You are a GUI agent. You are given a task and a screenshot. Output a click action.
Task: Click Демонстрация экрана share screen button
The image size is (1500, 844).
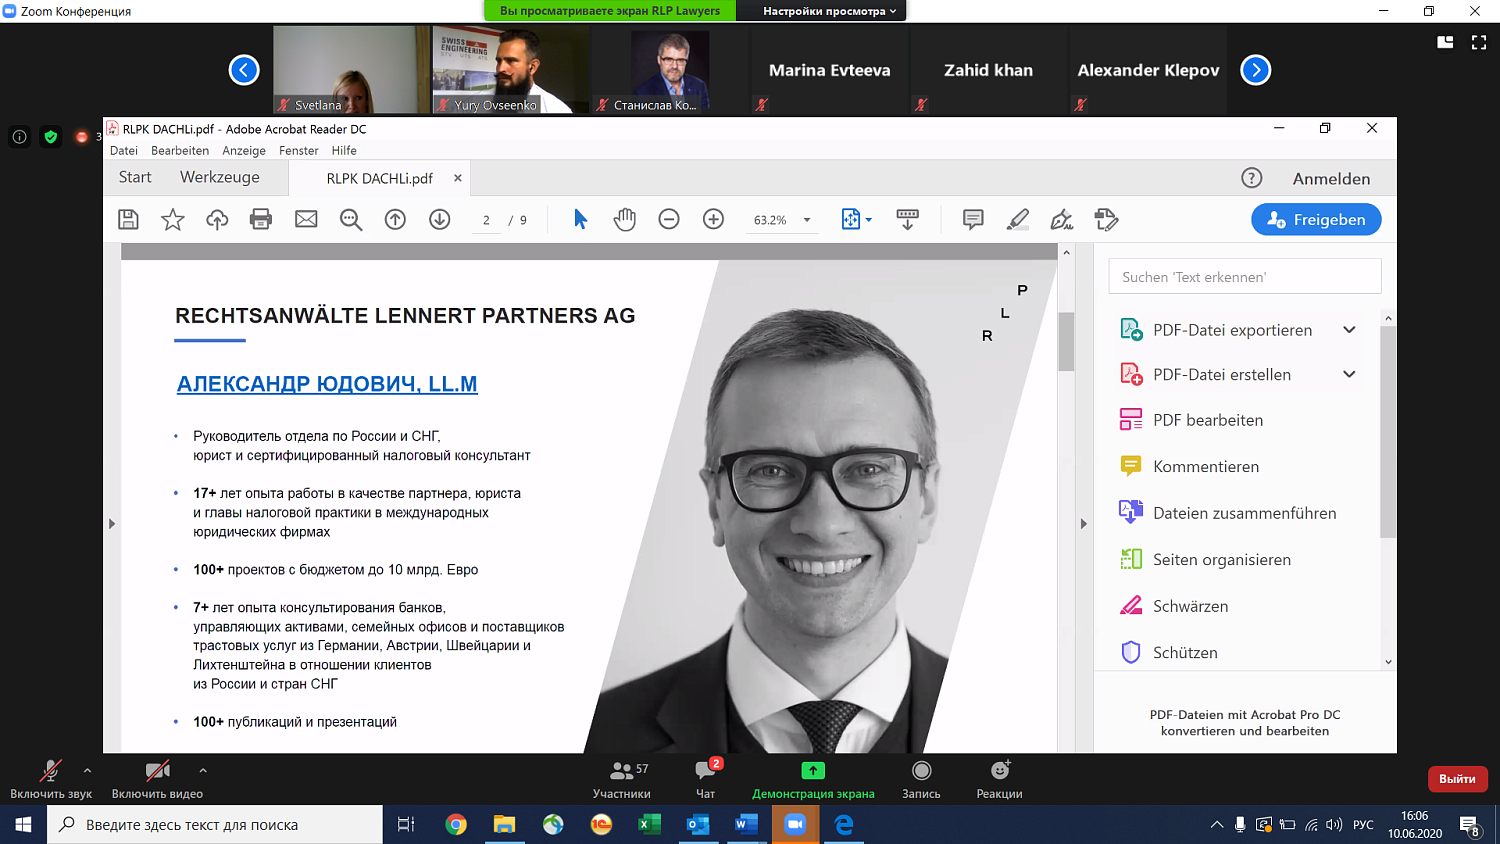[x=813, y=779]
